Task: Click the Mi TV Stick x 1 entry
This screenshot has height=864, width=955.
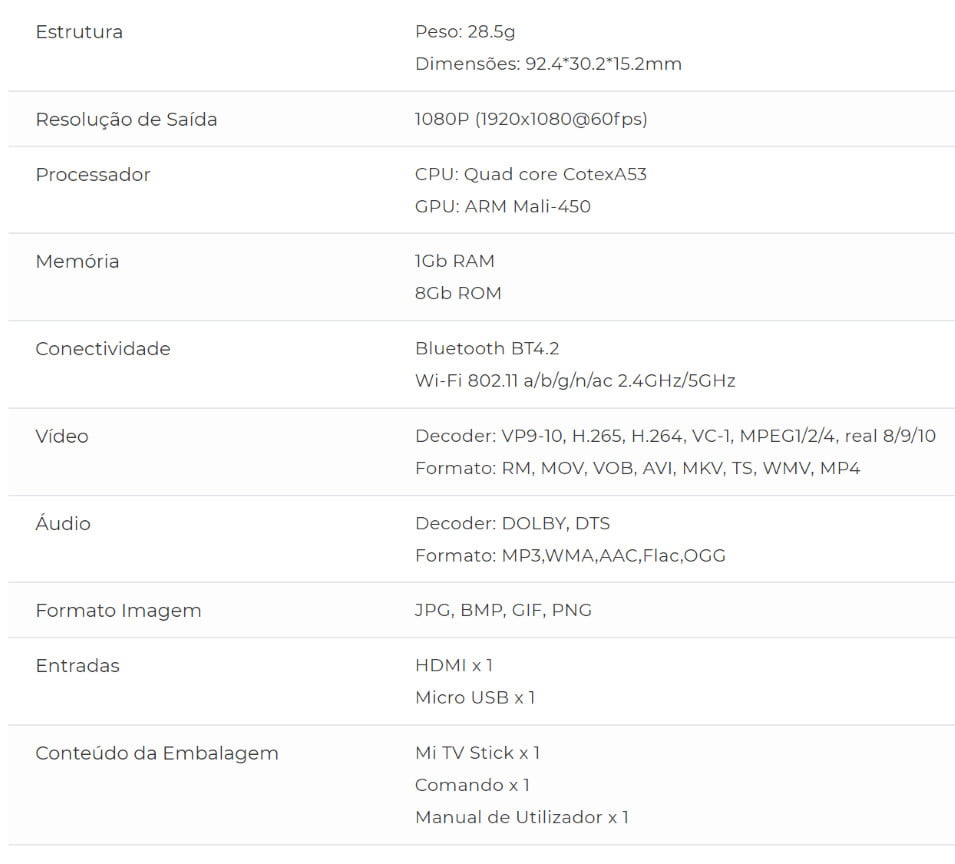Action: pyautogui.click(x=477, y=752)
